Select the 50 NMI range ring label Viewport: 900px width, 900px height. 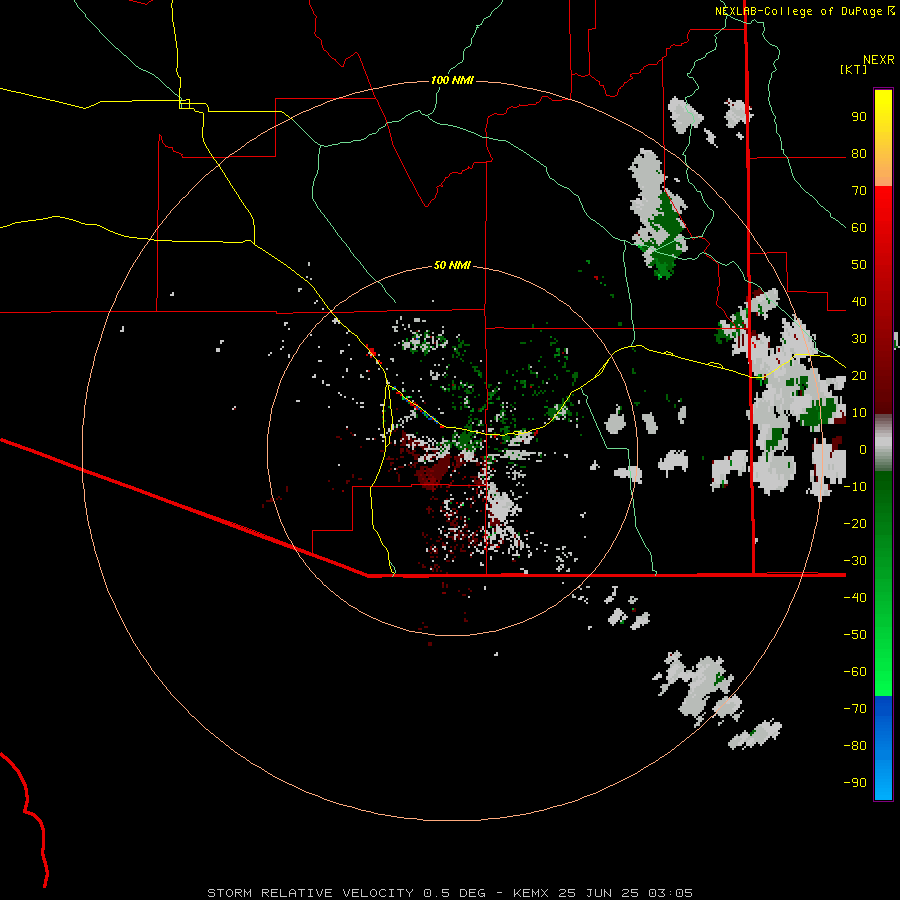(x=452, y=265)
